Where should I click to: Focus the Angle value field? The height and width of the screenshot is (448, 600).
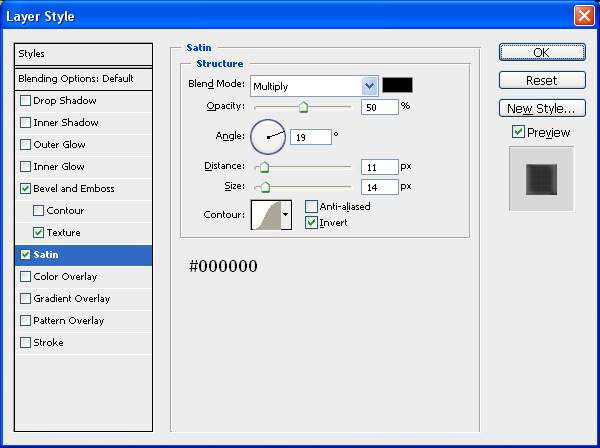pyautogui.click(x=311, y=137)
